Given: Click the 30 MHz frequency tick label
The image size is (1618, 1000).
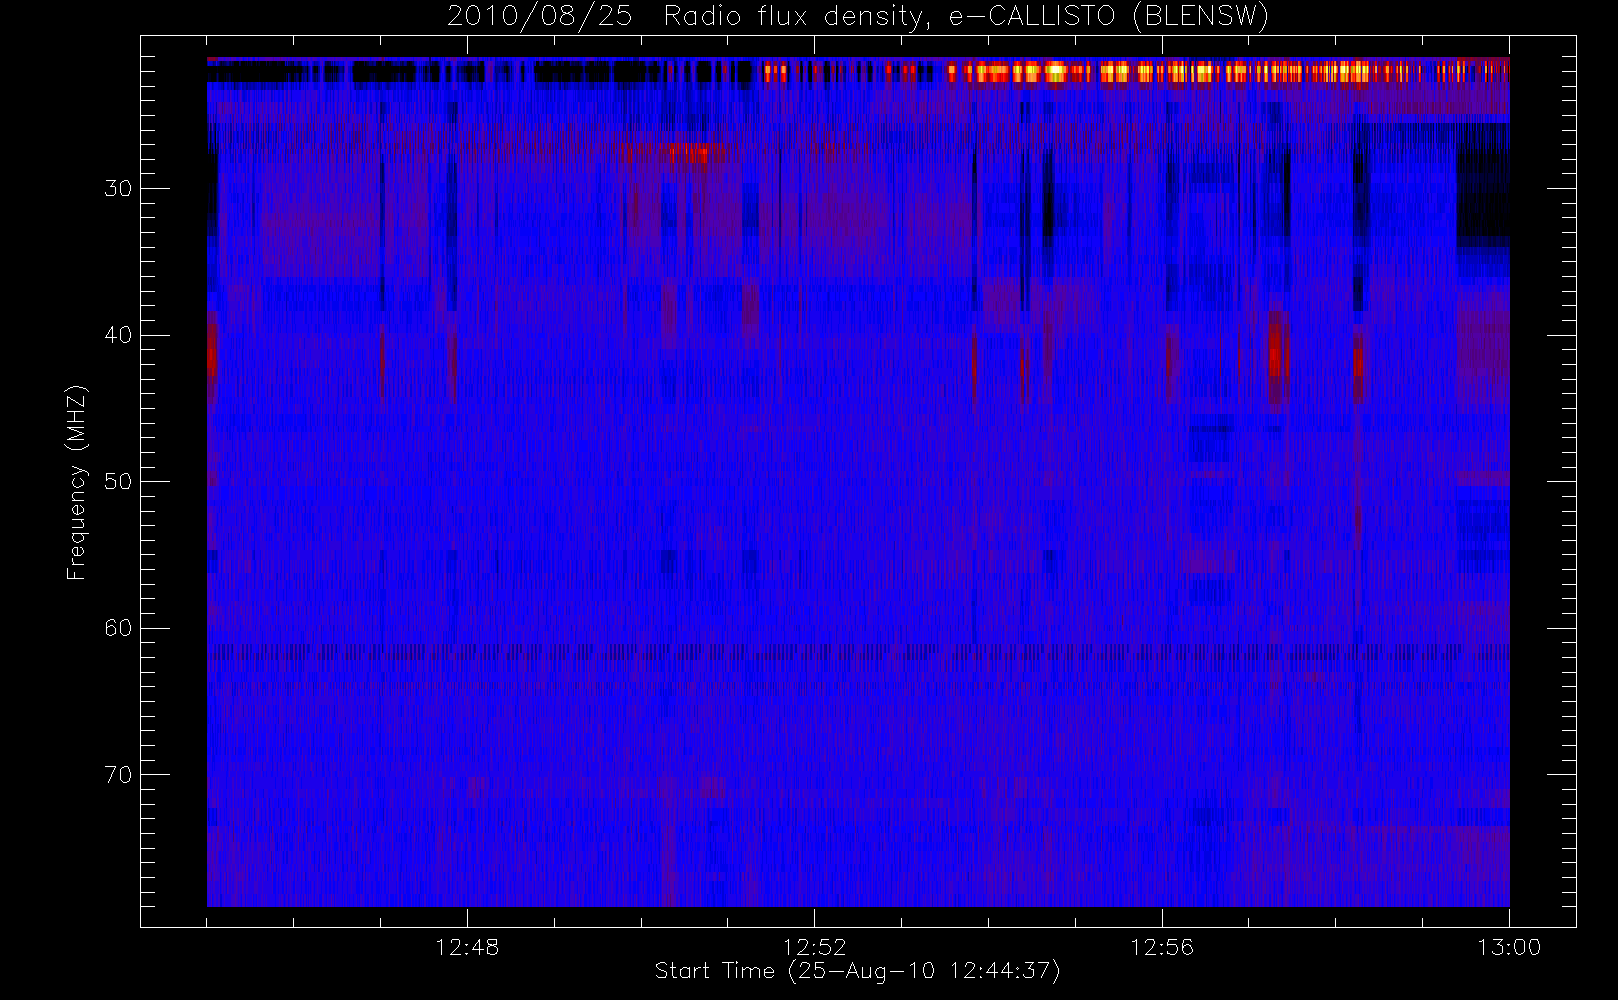Looking at the screenshot, I should pyautogui.click(x=118, y=188).
